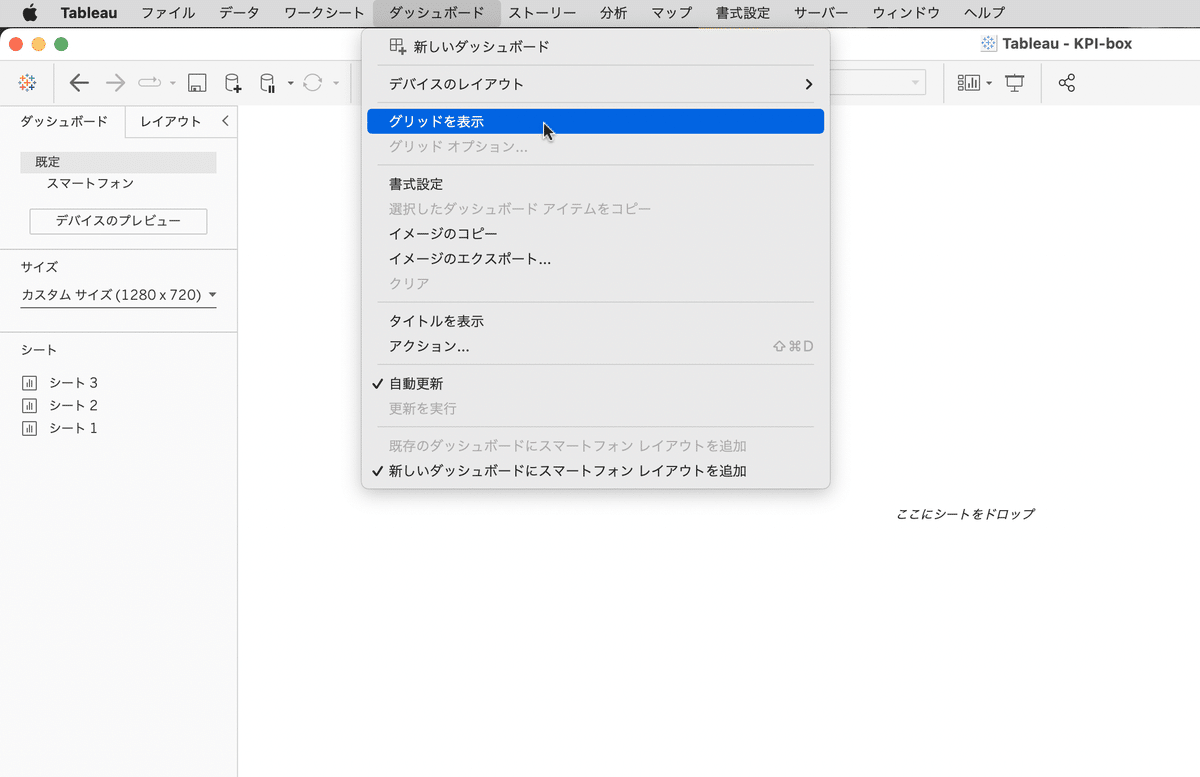
Task: Open the fit combo box in toolbar
Action: [x=878, y=83]
